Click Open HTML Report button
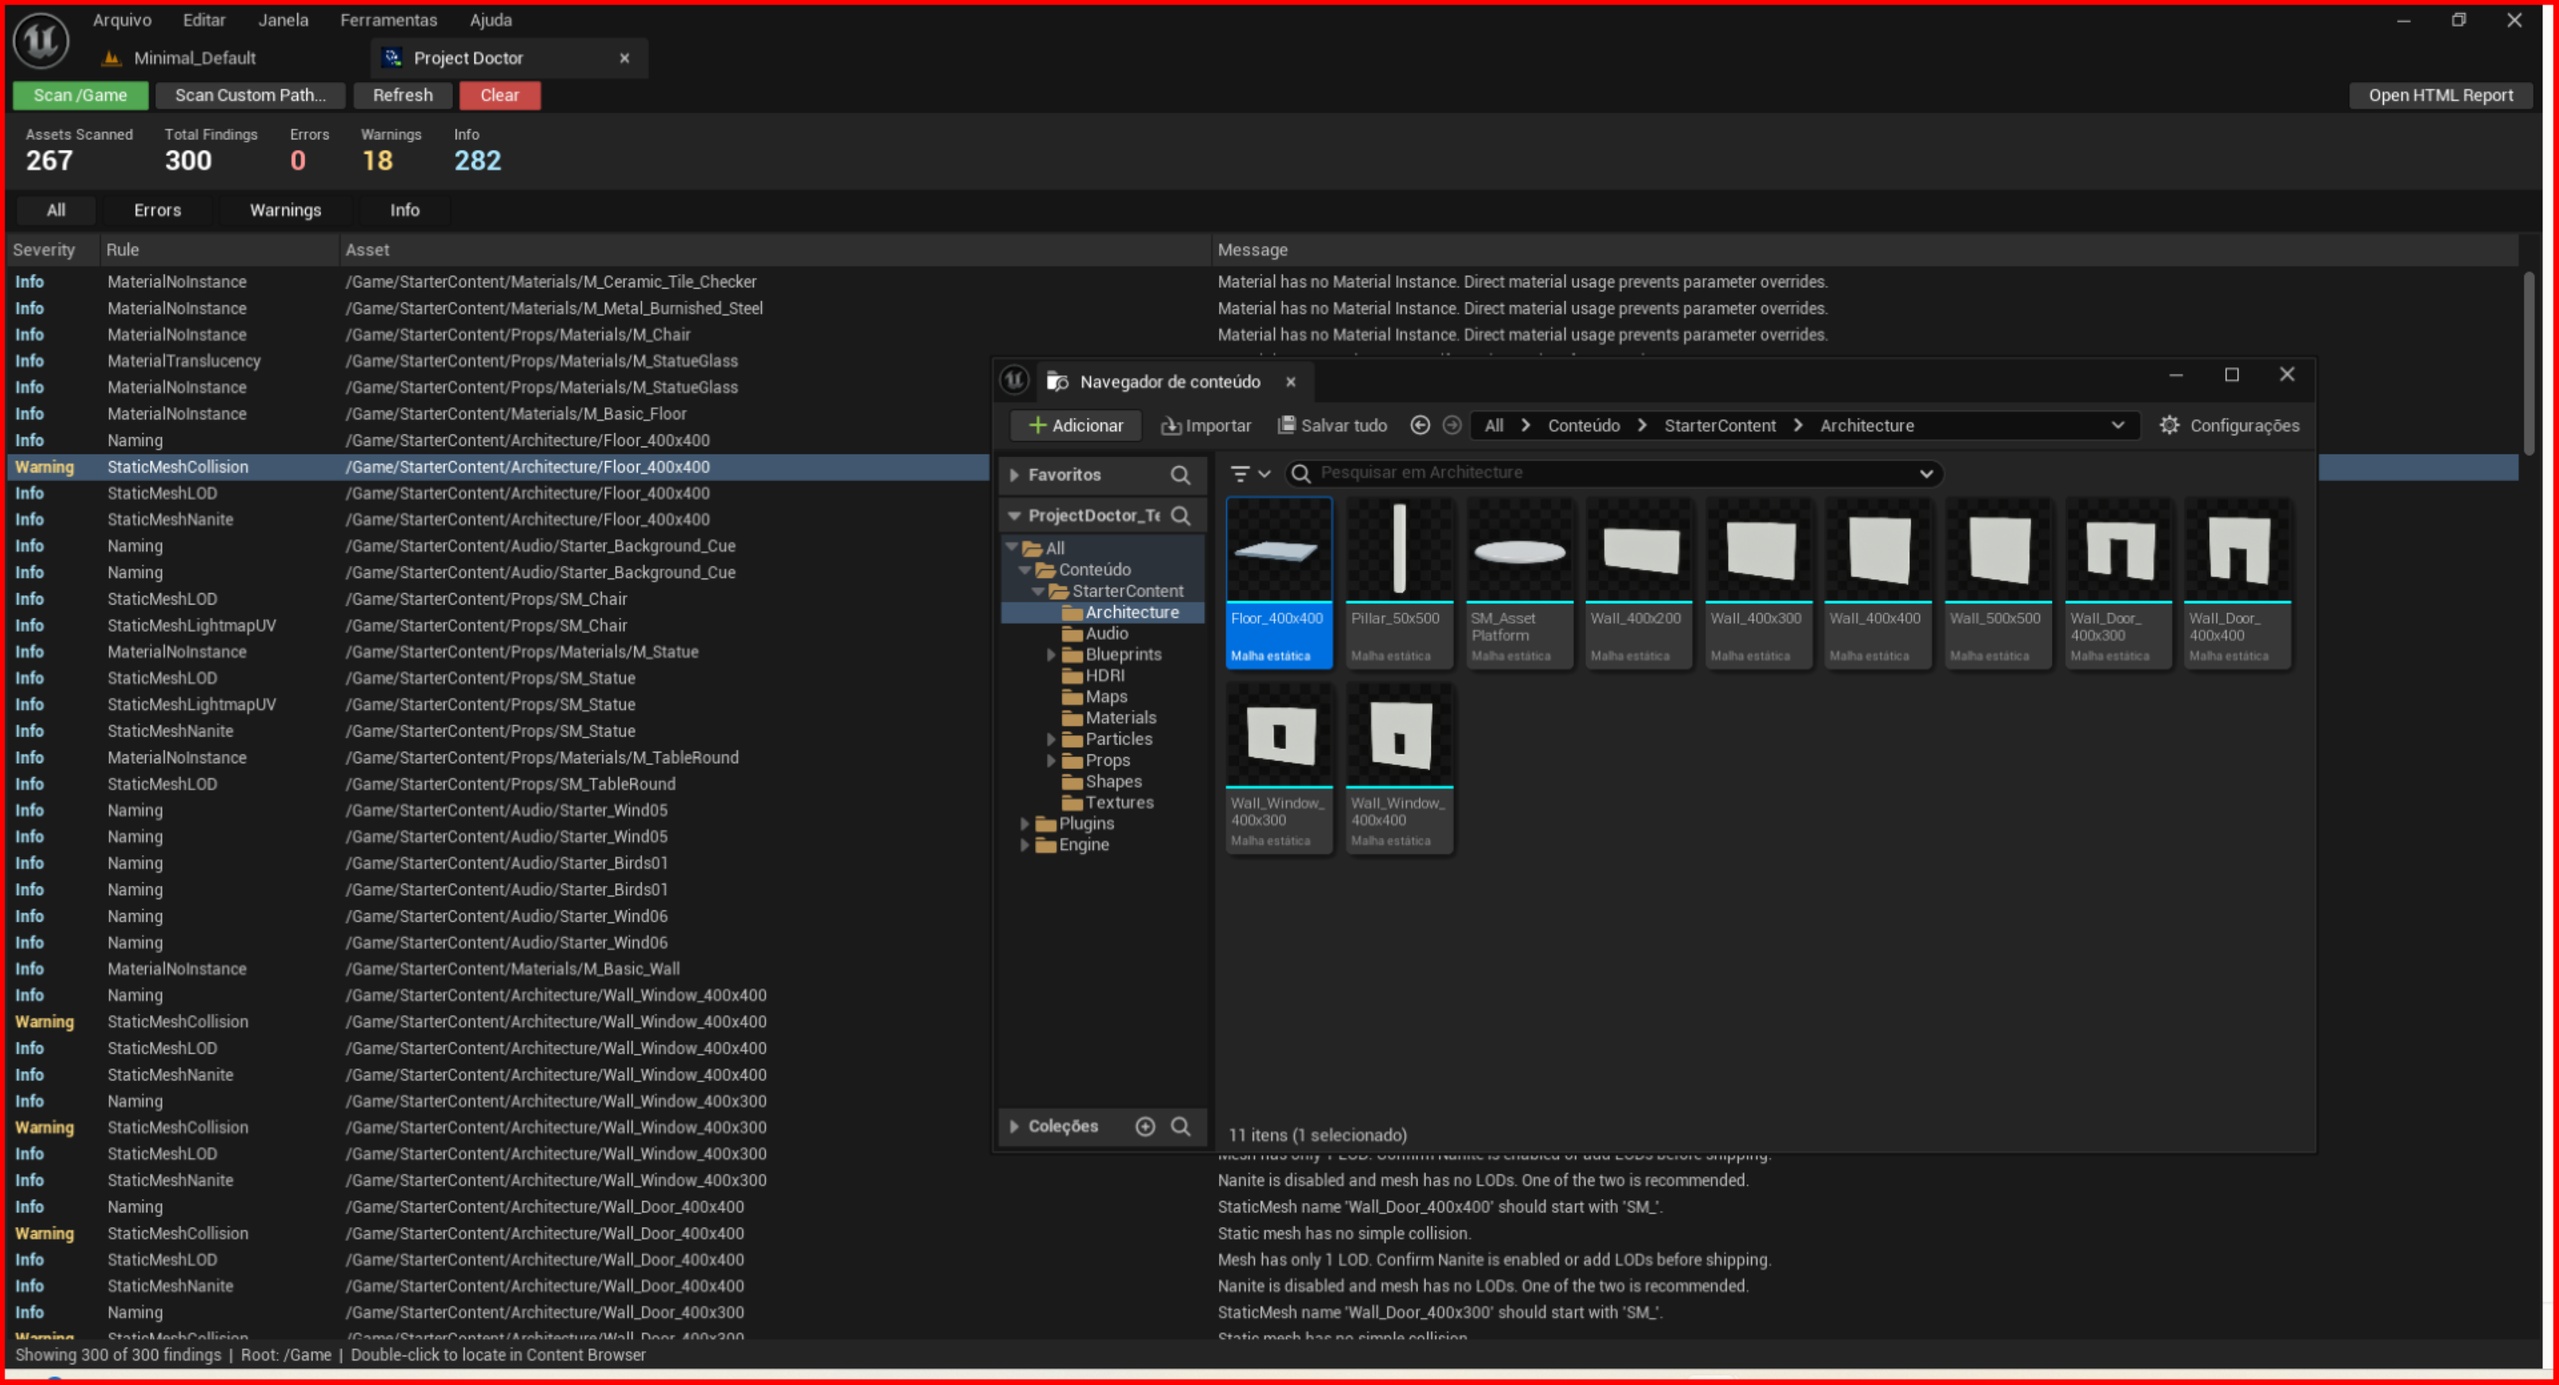The width and height of the screenshot is (2559, 1385). coord(2440,95)
